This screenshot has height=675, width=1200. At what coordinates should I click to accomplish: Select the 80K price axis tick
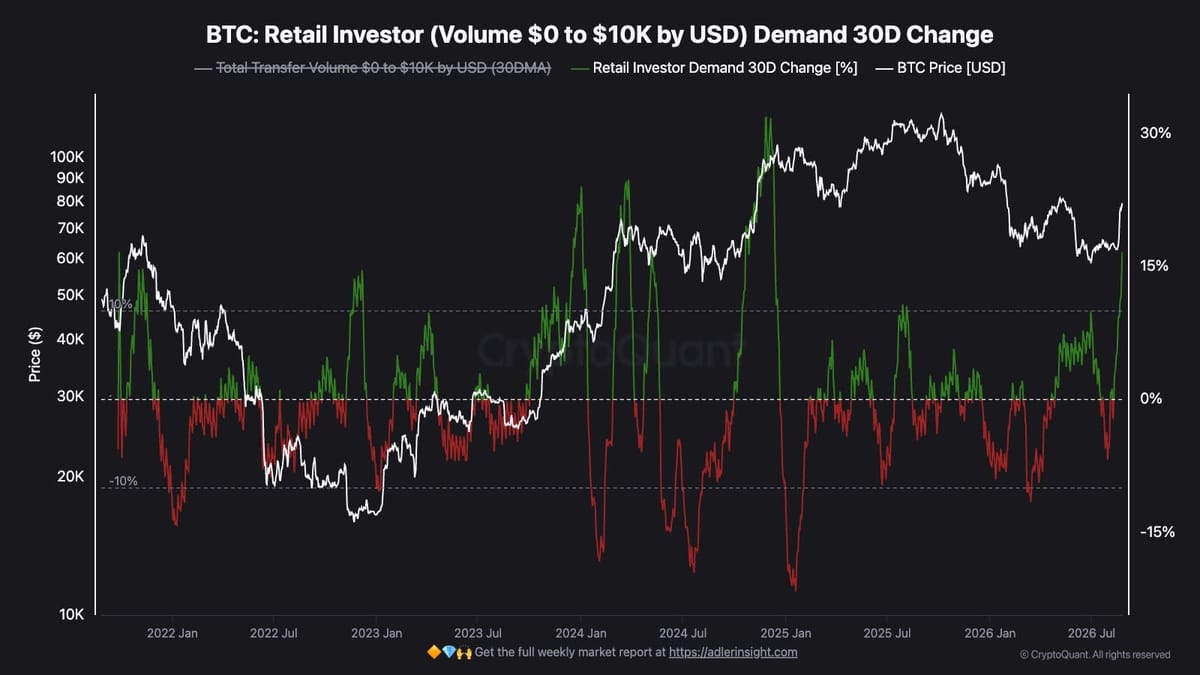point(70,201)
